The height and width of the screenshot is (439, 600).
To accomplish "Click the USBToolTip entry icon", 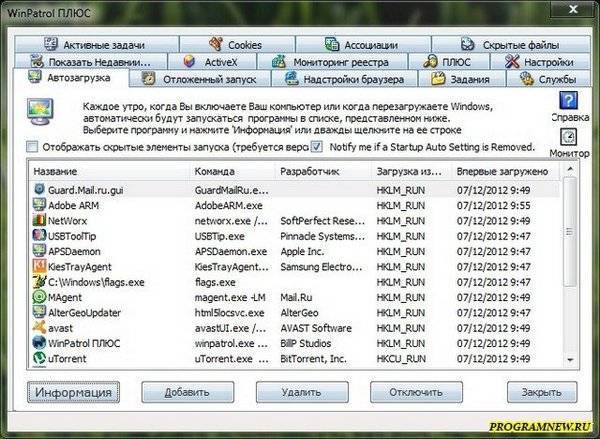I will coord(39,235).
